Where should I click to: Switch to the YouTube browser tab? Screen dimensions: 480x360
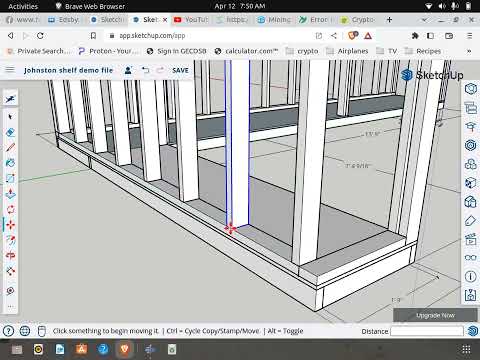tap(192, 20)
